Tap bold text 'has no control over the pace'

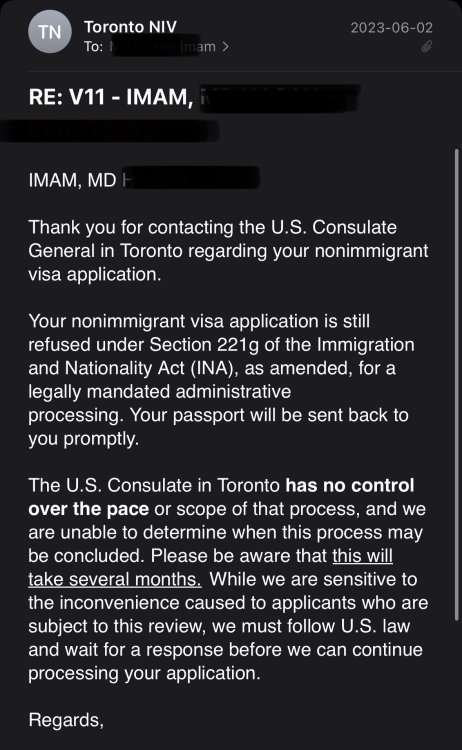click(221, 497)
